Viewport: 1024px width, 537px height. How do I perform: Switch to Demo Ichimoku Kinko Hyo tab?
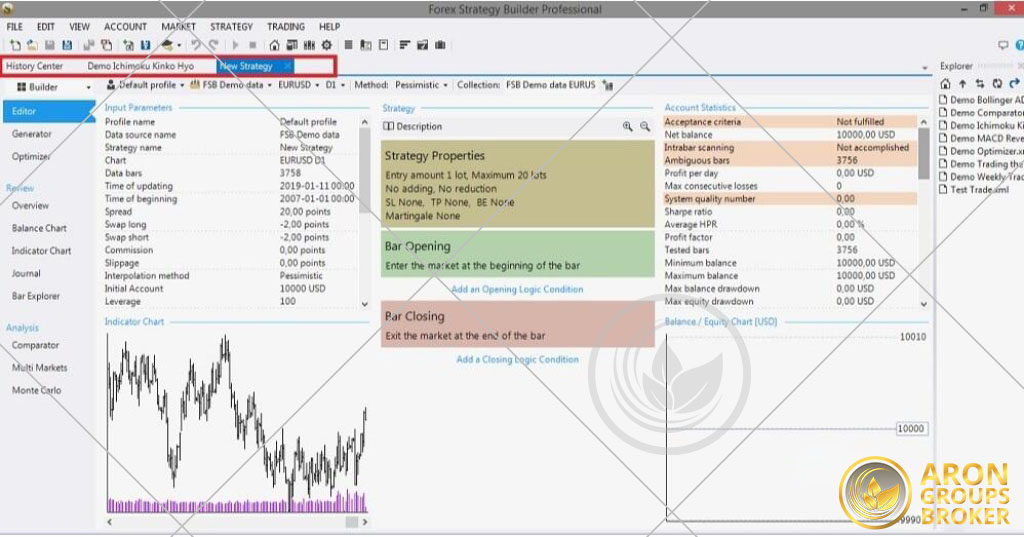(140, 66)
